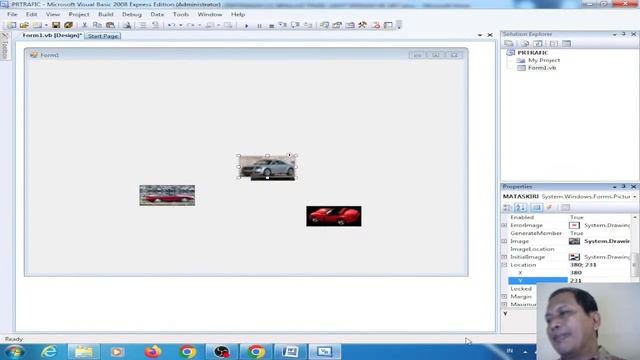
Task: Click the Location X value 380
Action: tap(576, 273)
